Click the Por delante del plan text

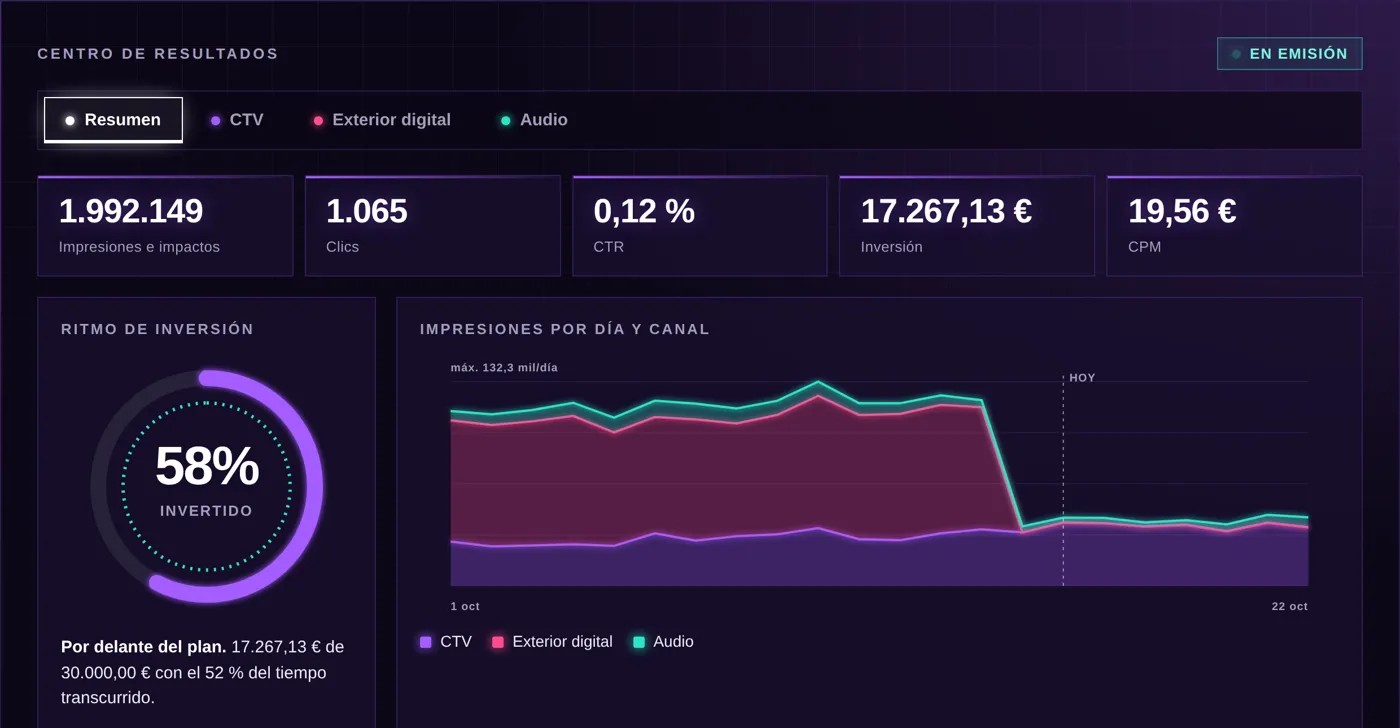click(144, 647)
